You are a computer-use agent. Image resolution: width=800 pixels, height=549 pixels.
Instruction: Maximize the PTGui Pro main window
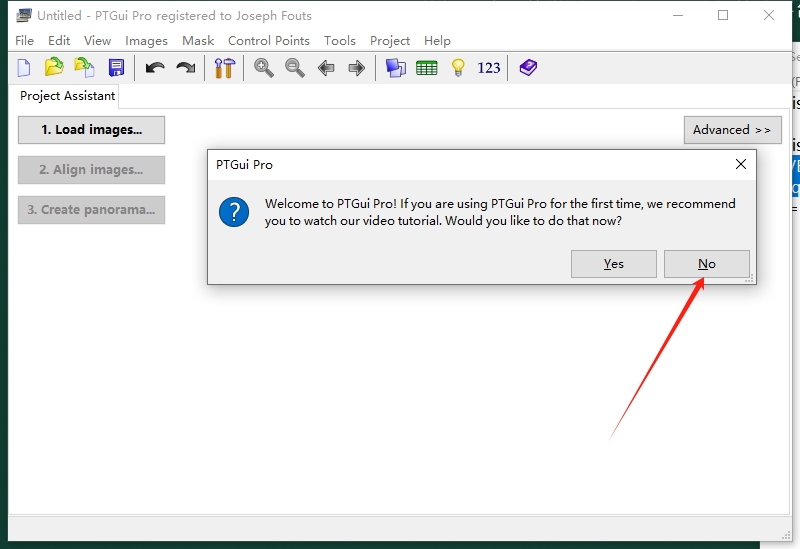(x=723, y=15)
